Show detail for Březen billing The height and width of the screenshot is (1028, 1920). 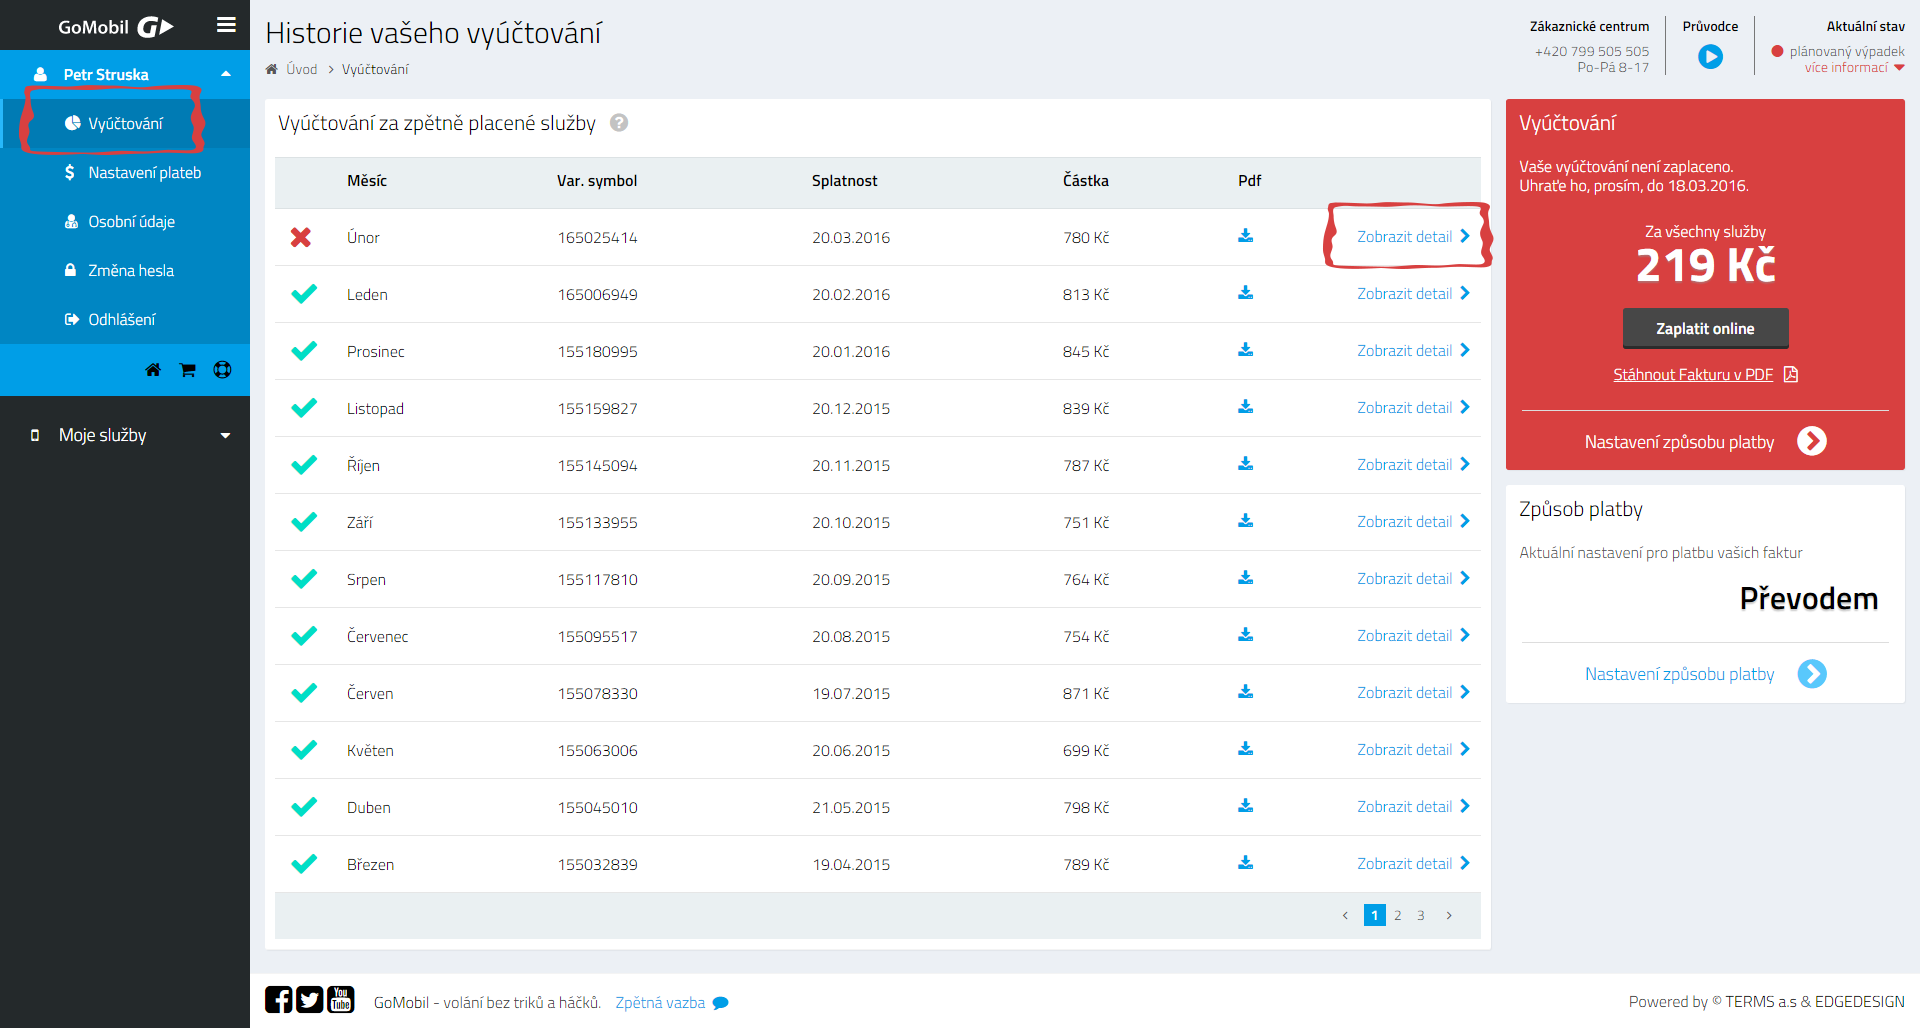[x=1413, y=863]
